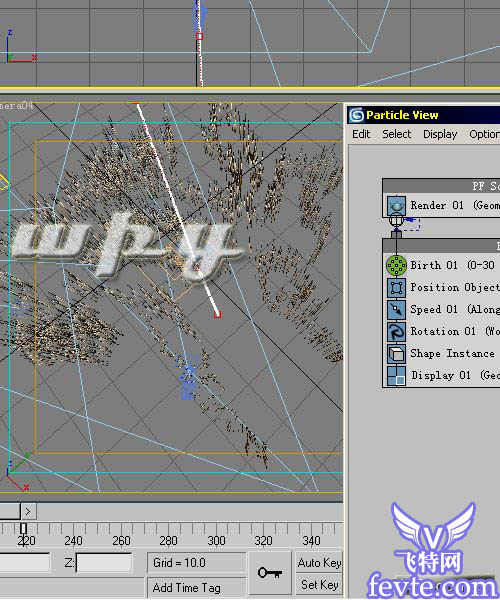This screenshot has width=500, height=600.
Task: Select the Shape Instance operator text
Action: pos(453,354)
